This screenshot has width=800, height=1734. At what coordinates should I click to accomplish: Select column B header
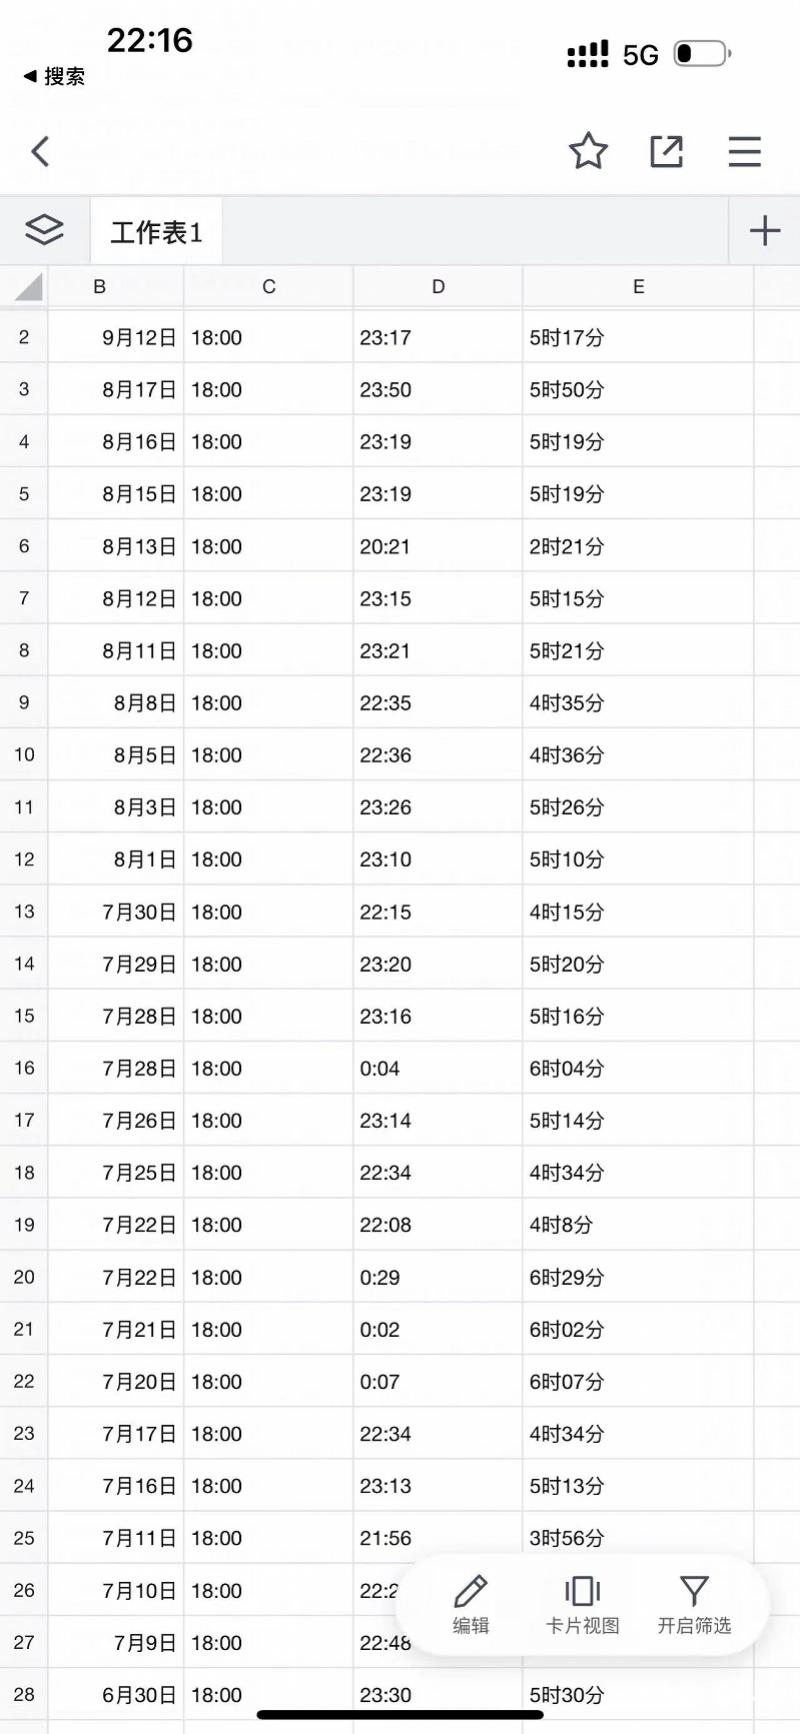[x=100, y=287]
